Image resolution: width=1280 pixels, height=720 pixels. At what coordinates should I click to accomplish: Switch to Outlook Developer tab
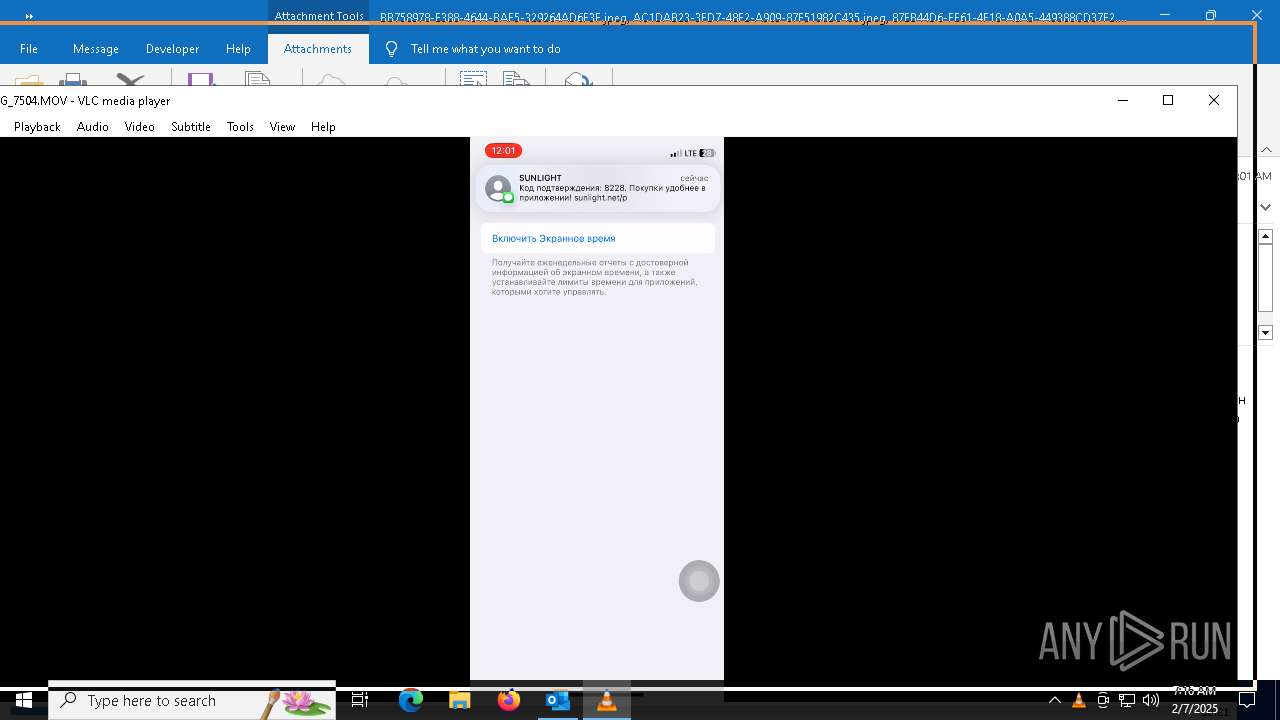pyautogui.click(x=172, y=49)
